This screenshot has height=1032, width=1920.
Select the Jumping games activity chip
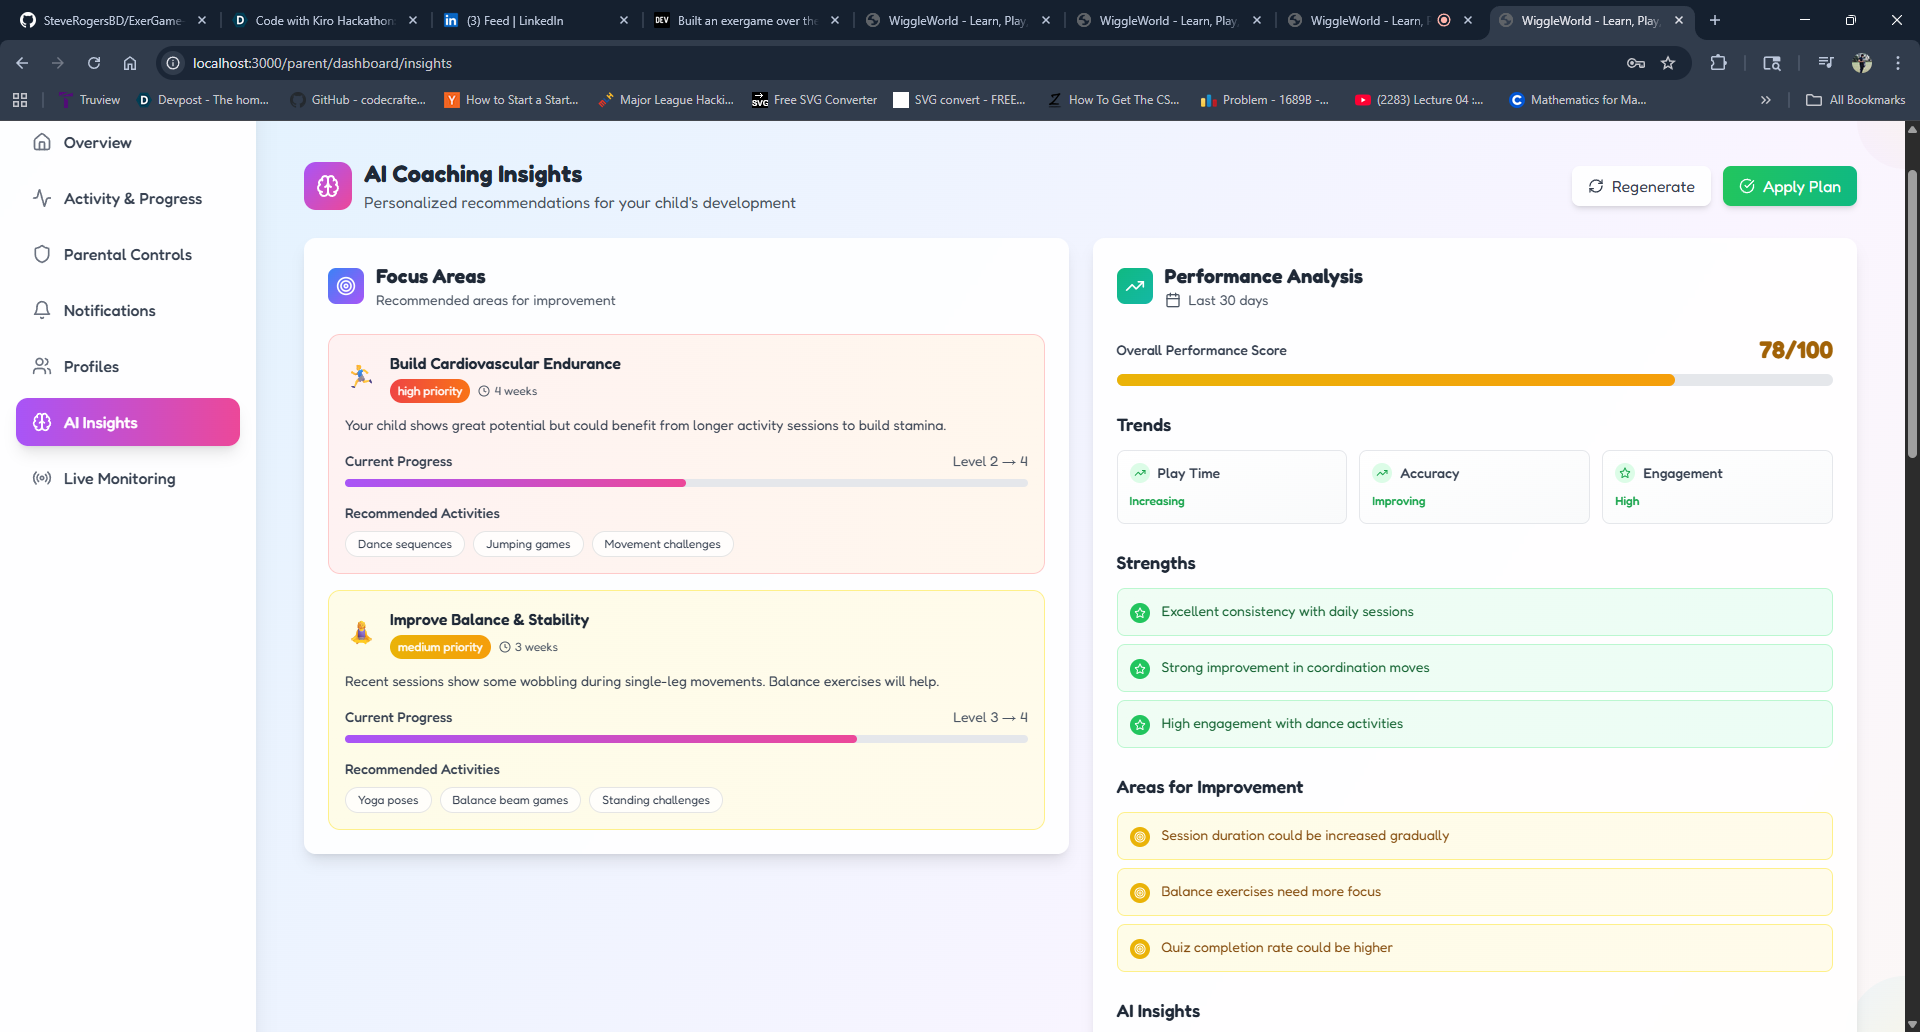point(528,544)
